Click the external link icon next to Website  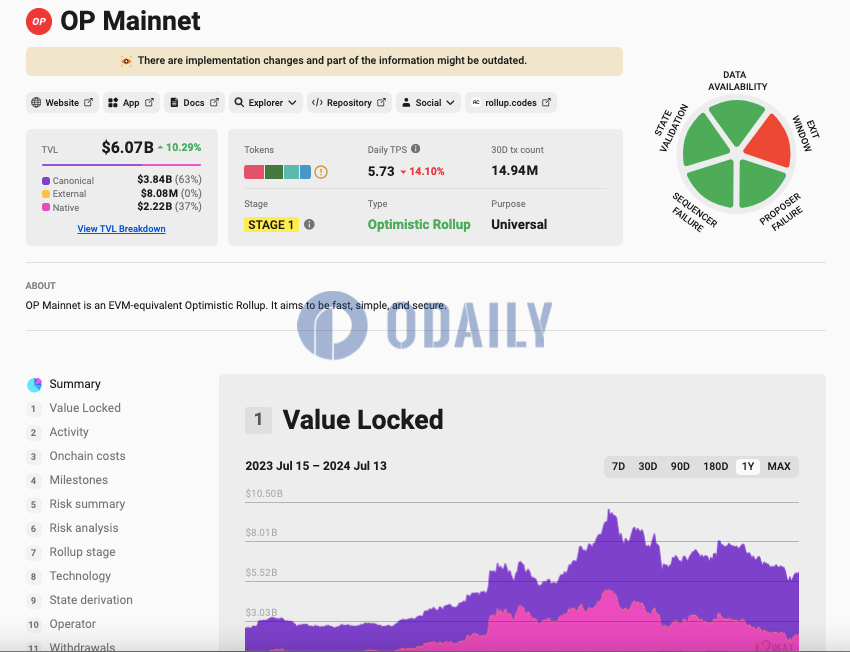(88, 102)
